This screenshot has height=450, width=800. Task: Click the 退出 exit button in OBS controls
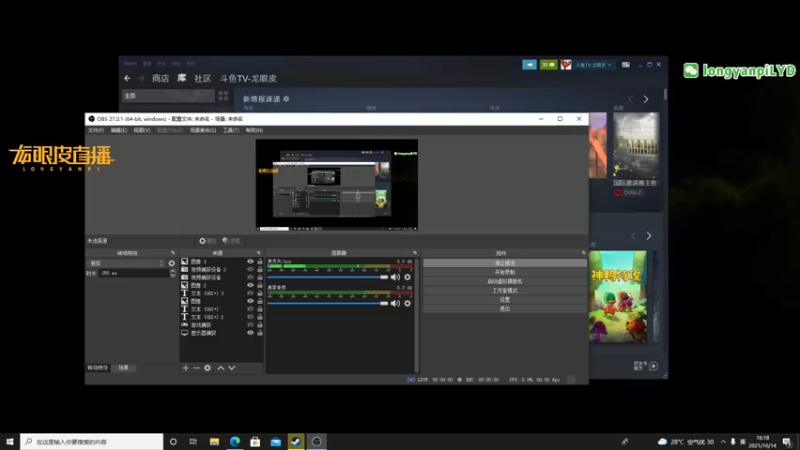click(x=505, y=309)
